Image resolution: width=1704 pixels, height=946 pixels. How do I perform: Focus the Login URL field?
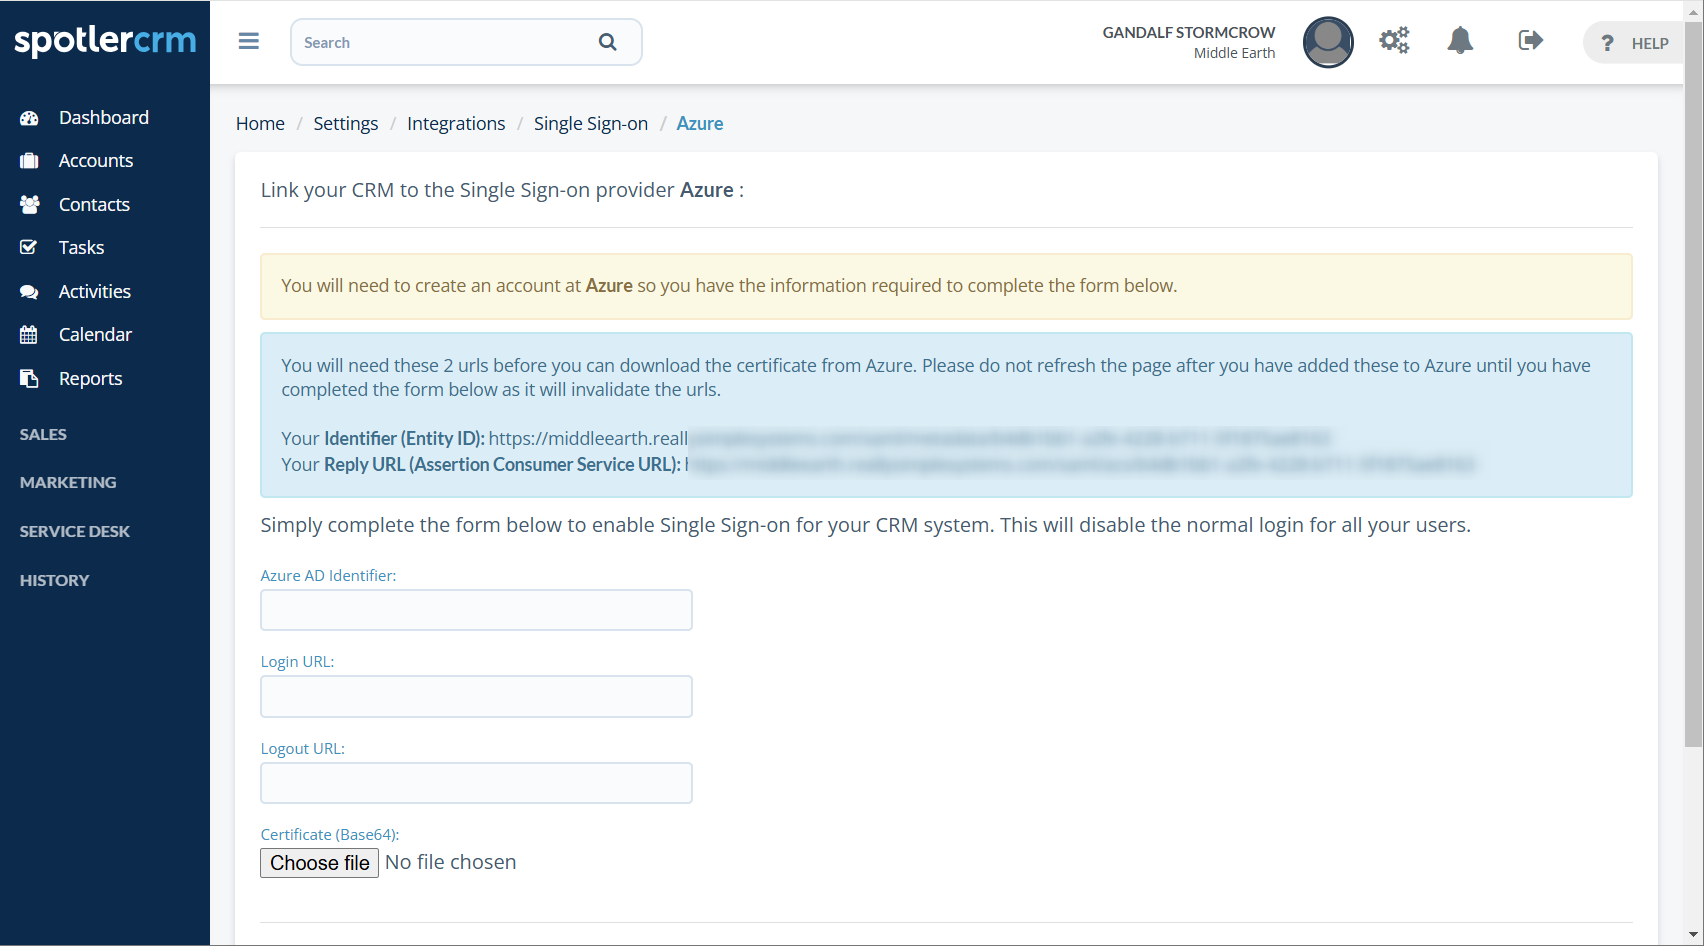point(476,696)
